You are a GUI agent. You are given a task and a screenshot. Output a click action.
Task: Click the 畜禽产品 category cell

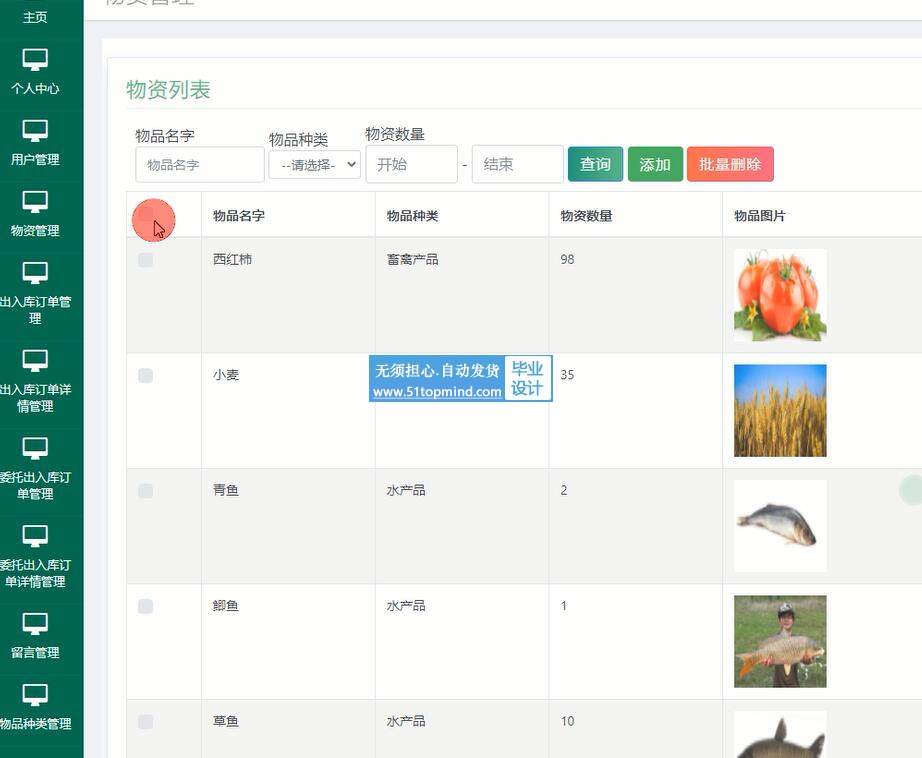(412, 259)
